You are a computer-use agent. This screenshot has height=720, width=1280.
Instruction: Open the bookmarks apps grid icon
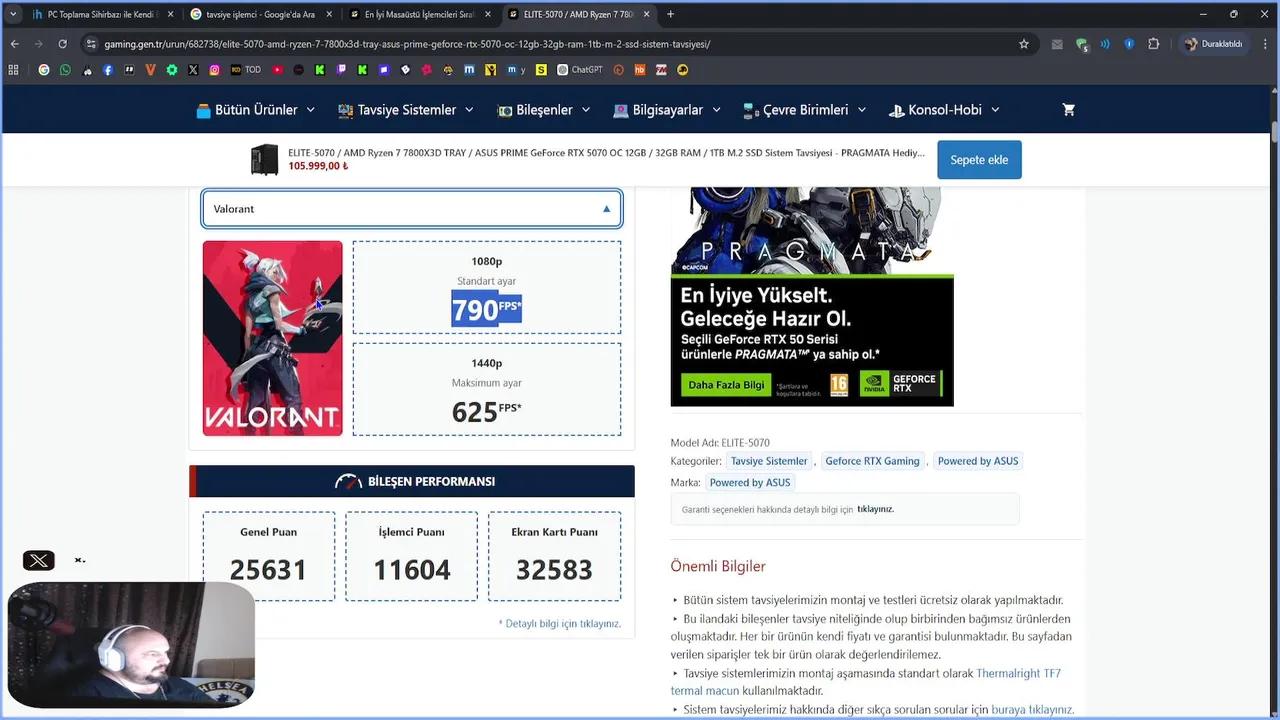pos(13,70)
